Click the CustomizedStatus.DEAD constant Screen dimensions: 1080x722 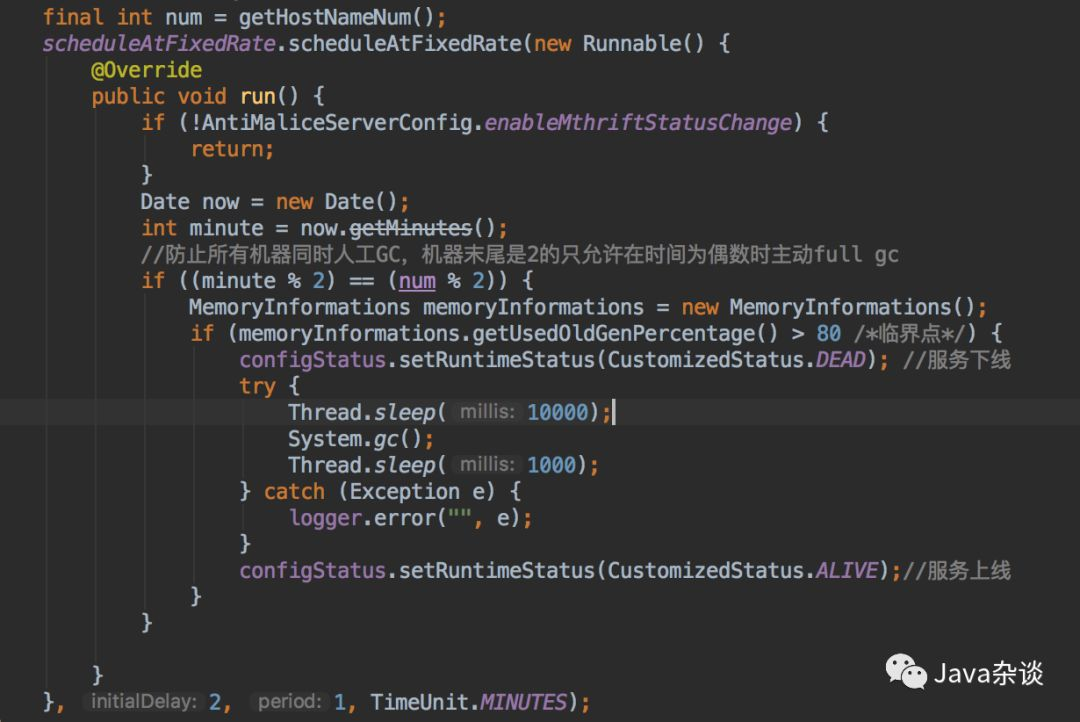click(x=736, y=360)
